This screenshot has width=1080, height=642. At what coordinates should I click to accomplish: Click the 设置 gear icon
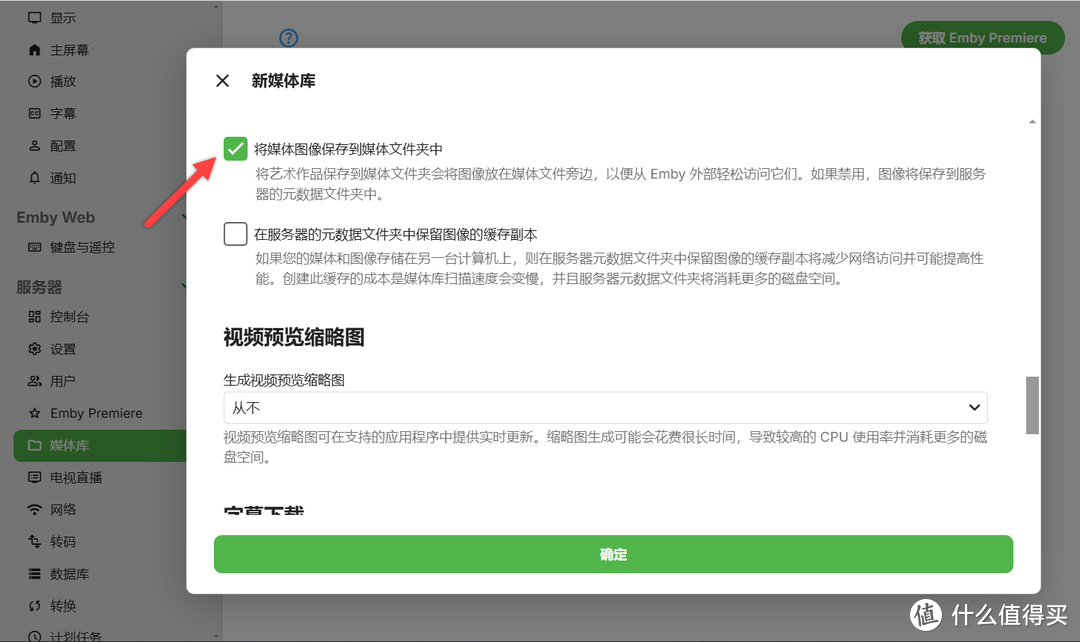(34, 349)
